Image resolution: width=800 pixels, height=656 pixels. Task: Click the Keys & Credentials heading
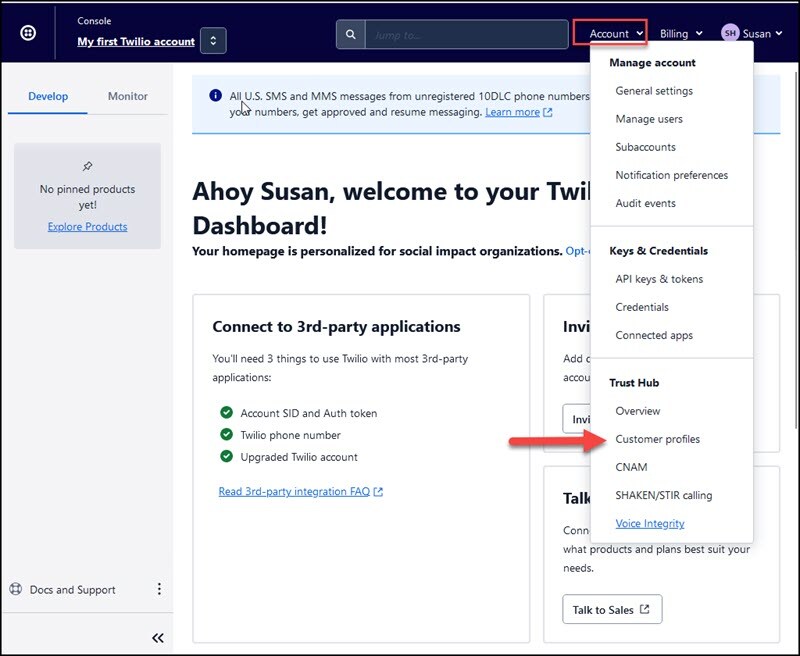coord(658,251)
